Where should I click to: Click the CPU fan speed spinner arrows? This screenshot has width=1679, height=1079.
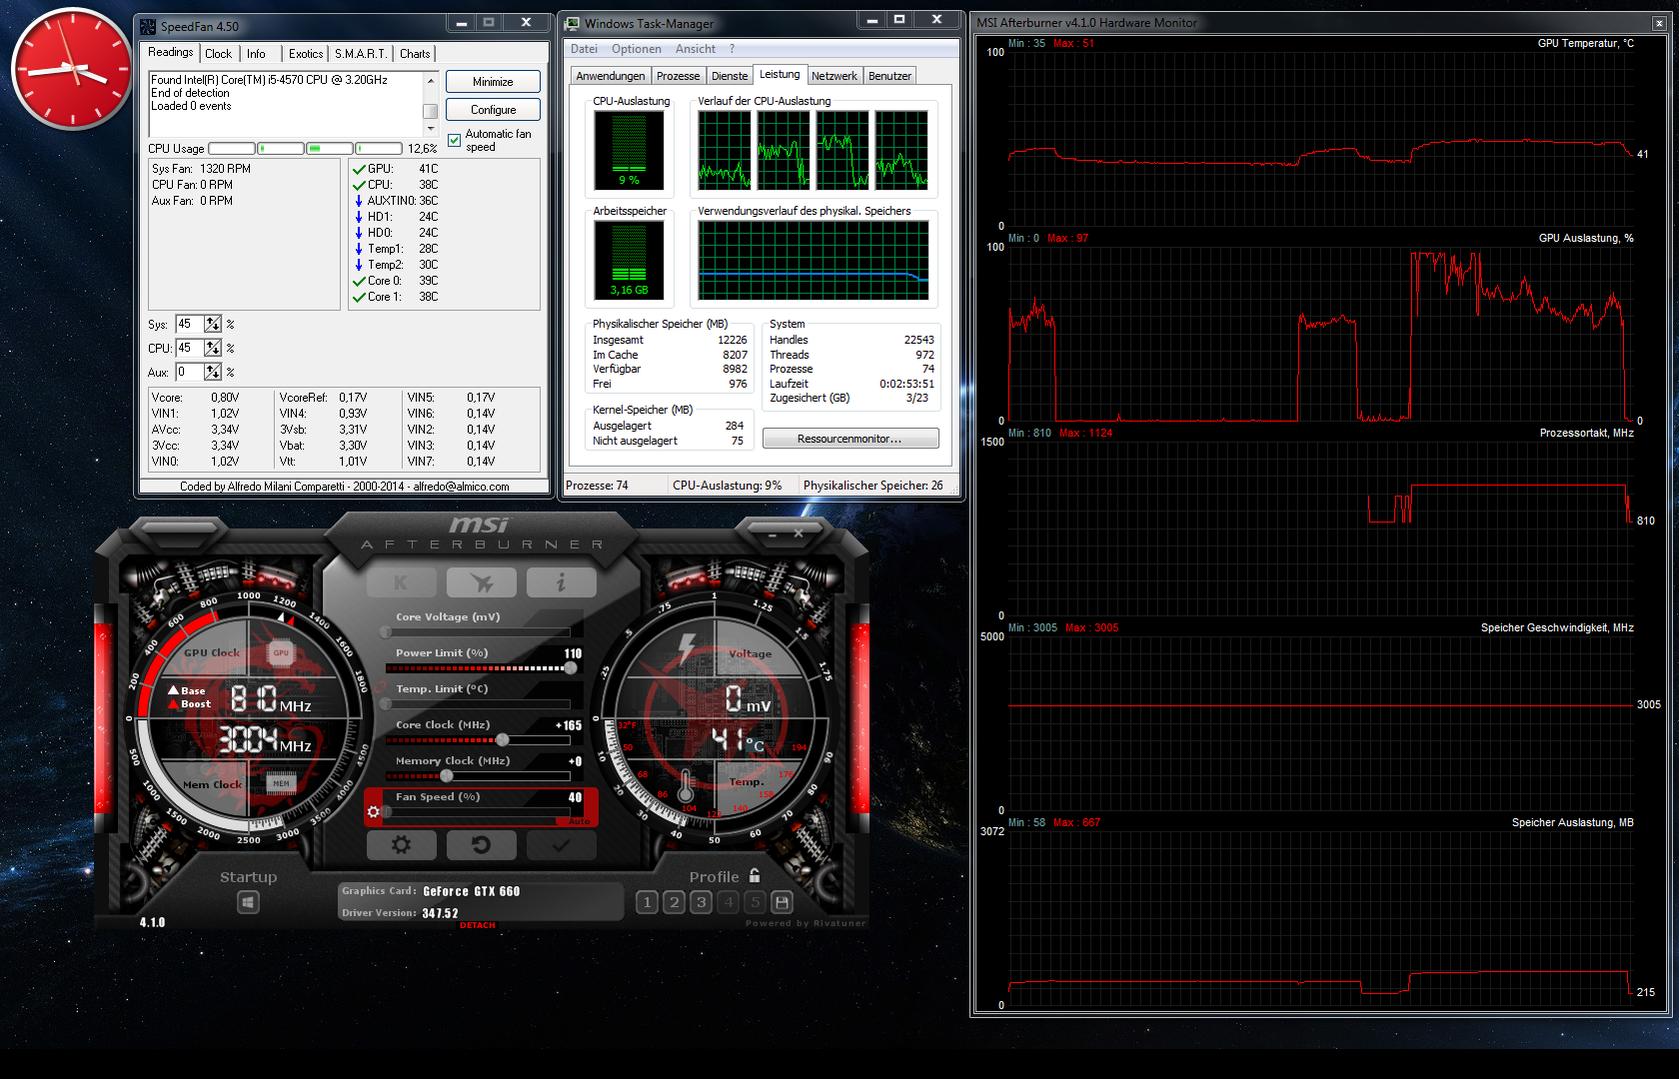coord(213,348)
